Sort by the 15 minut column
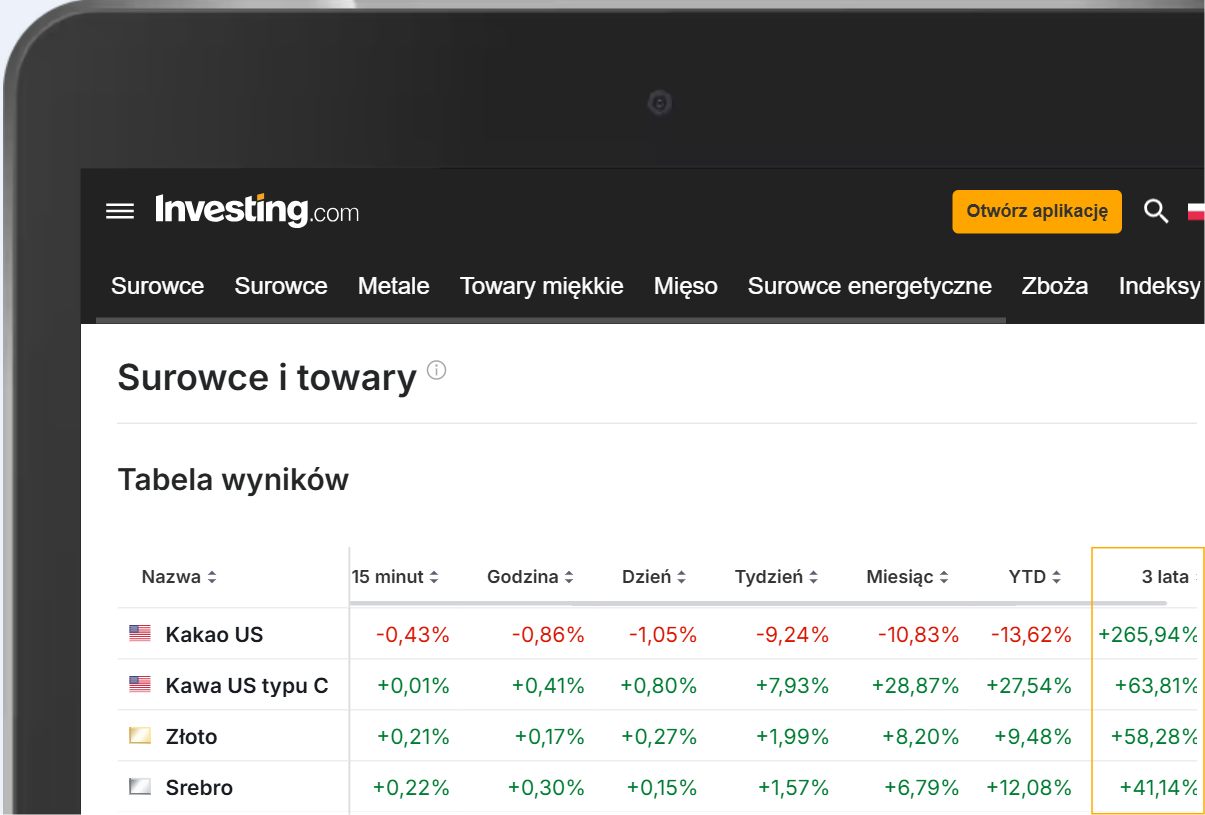The height and width of the screenshot is (815, 1205). pyautogui.click(x=394, y=577)
